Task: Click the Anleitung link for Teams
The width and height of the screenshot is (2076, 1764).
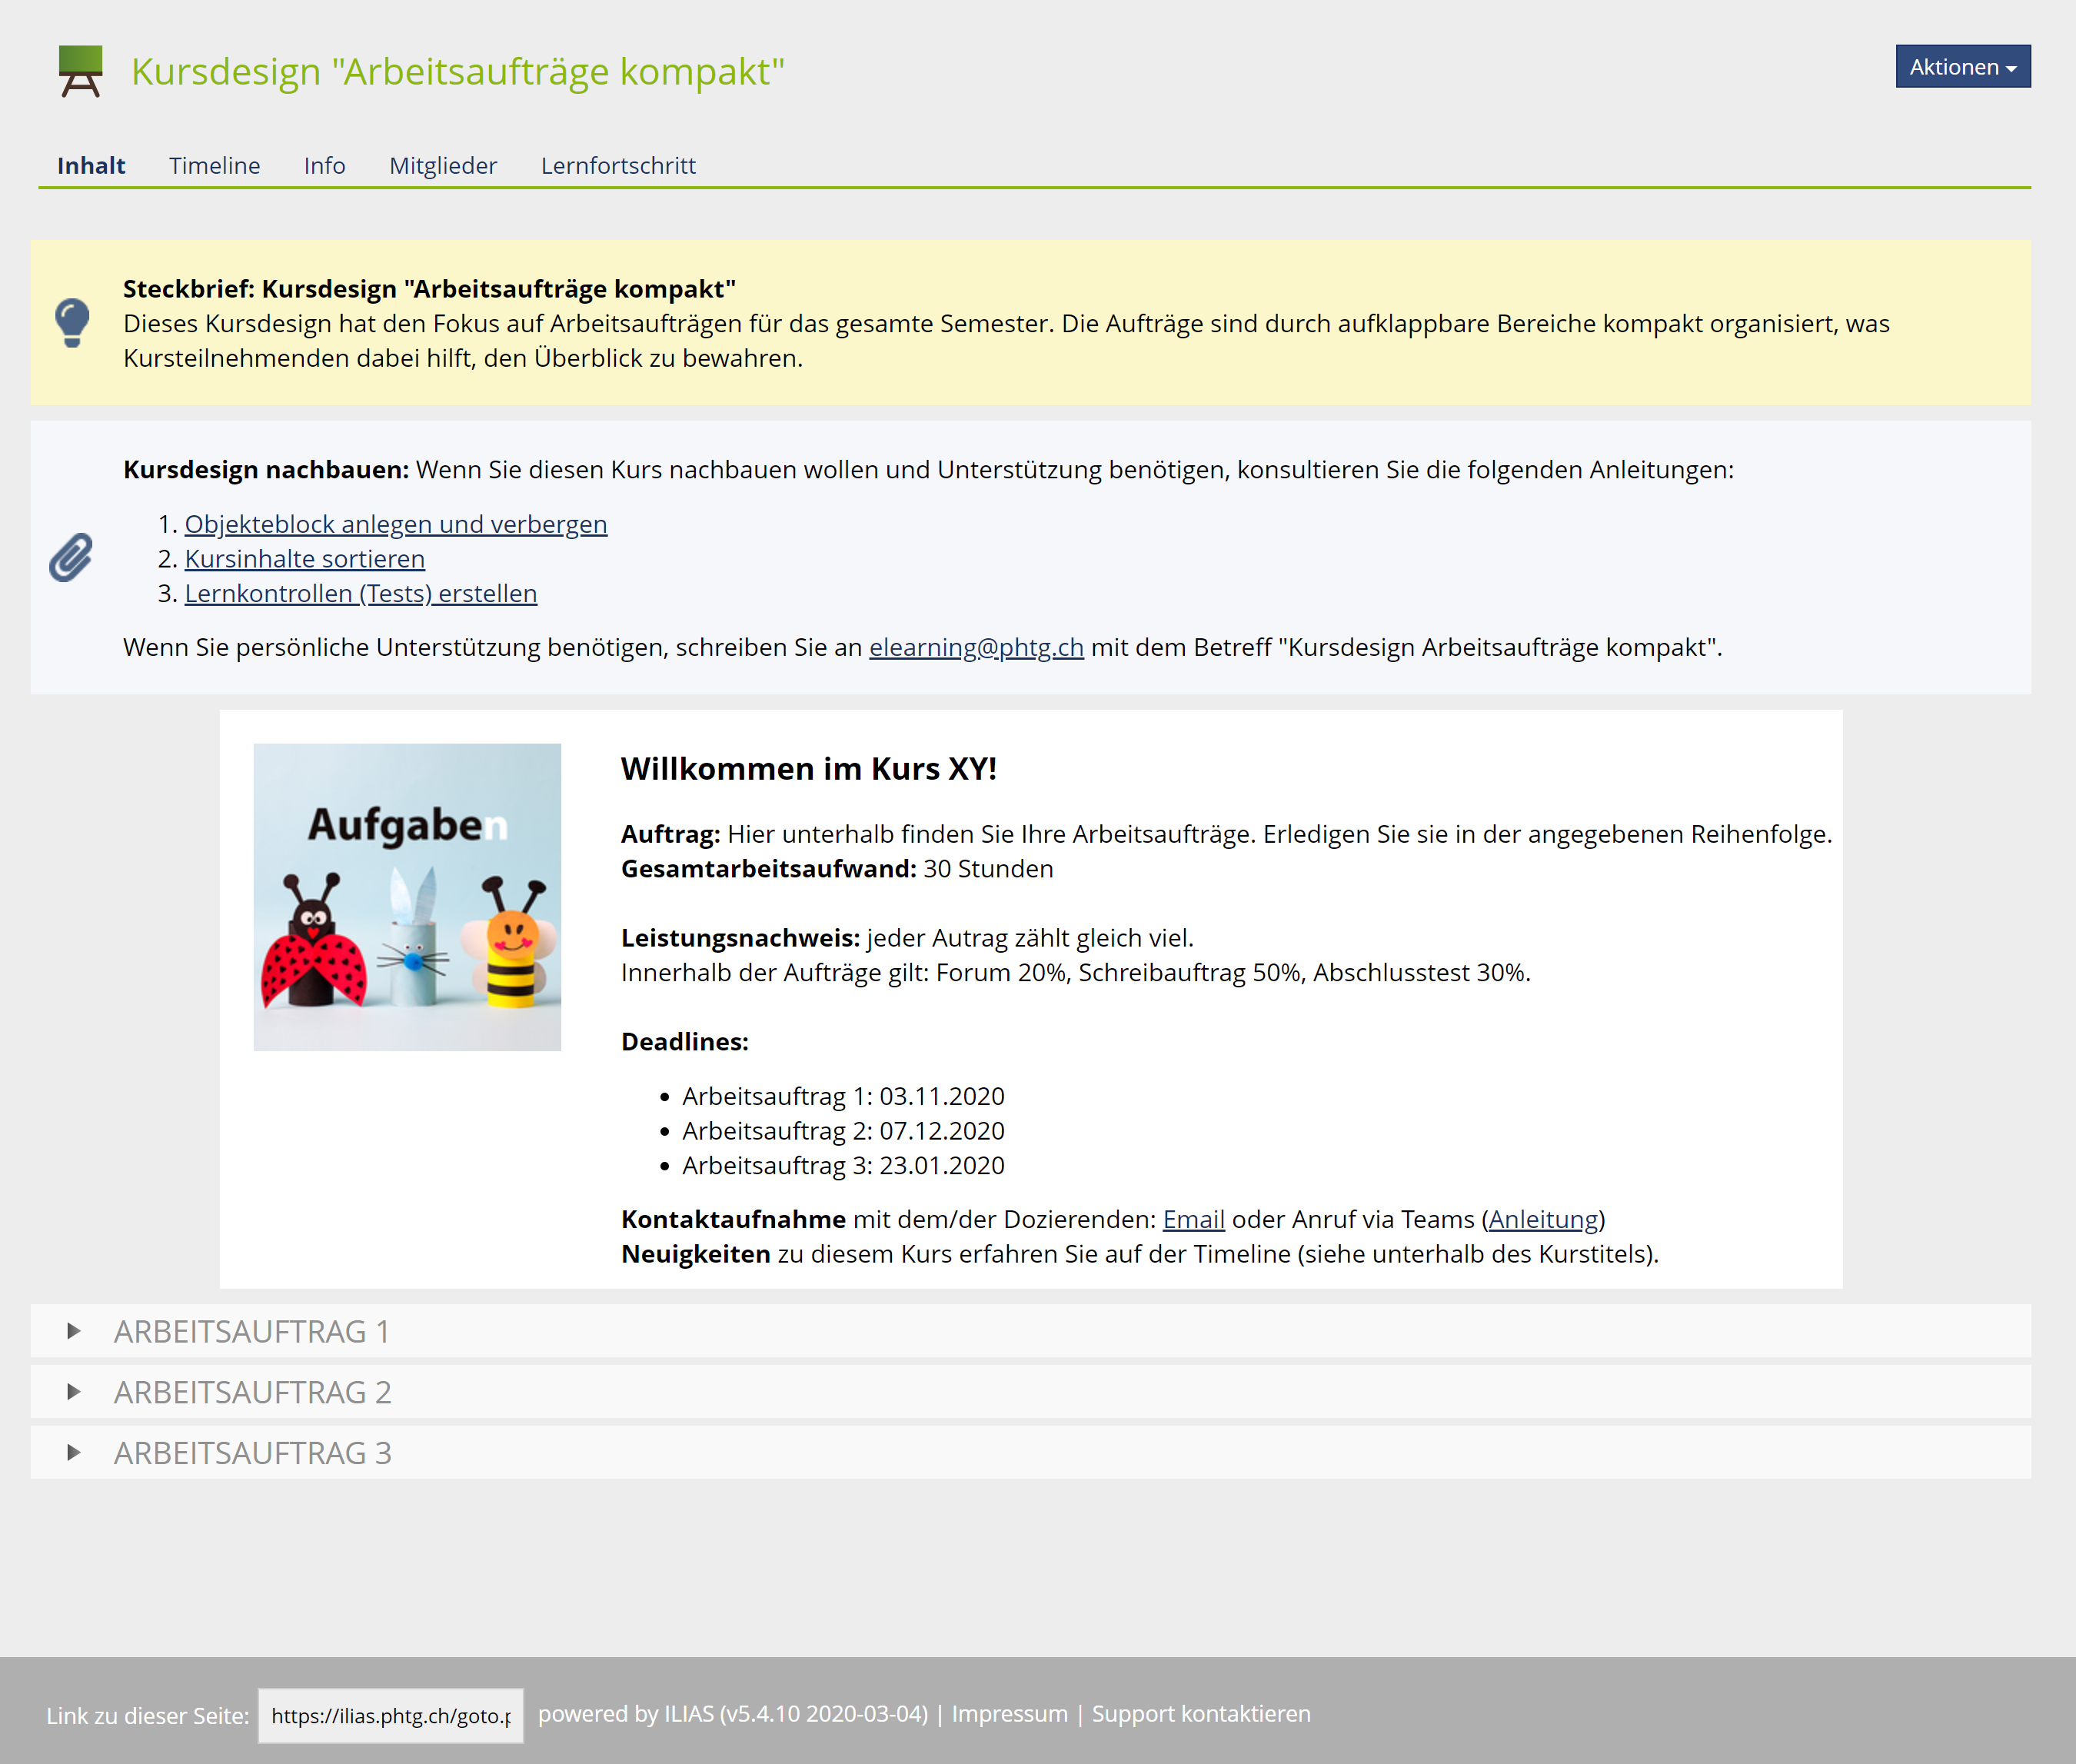Action: point(1543,1220)
